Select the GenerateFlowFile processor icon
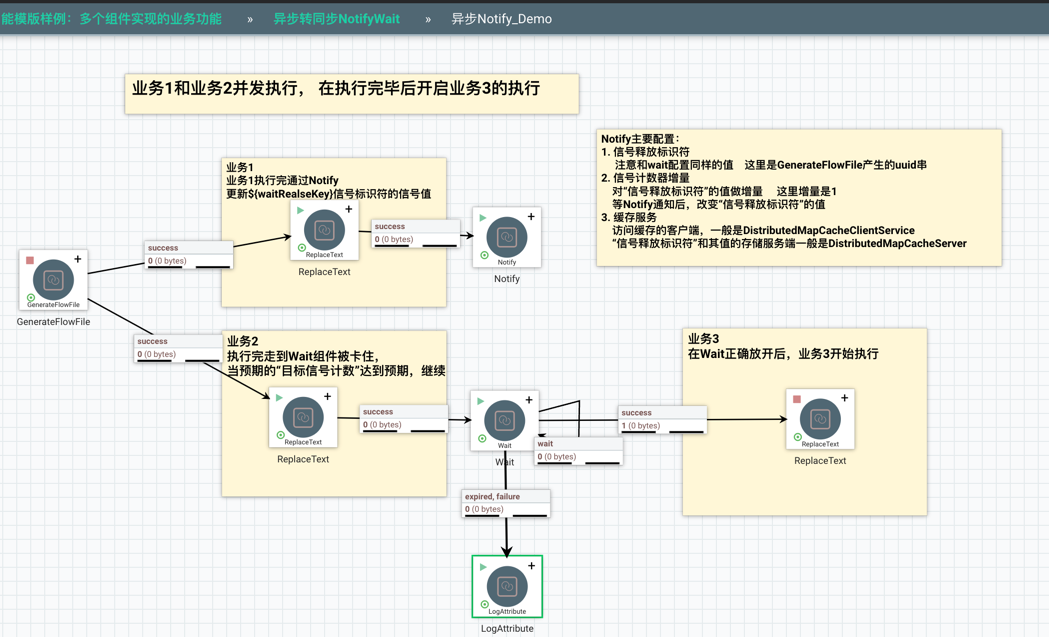1049x637 pixels. (x=53, y=279)
